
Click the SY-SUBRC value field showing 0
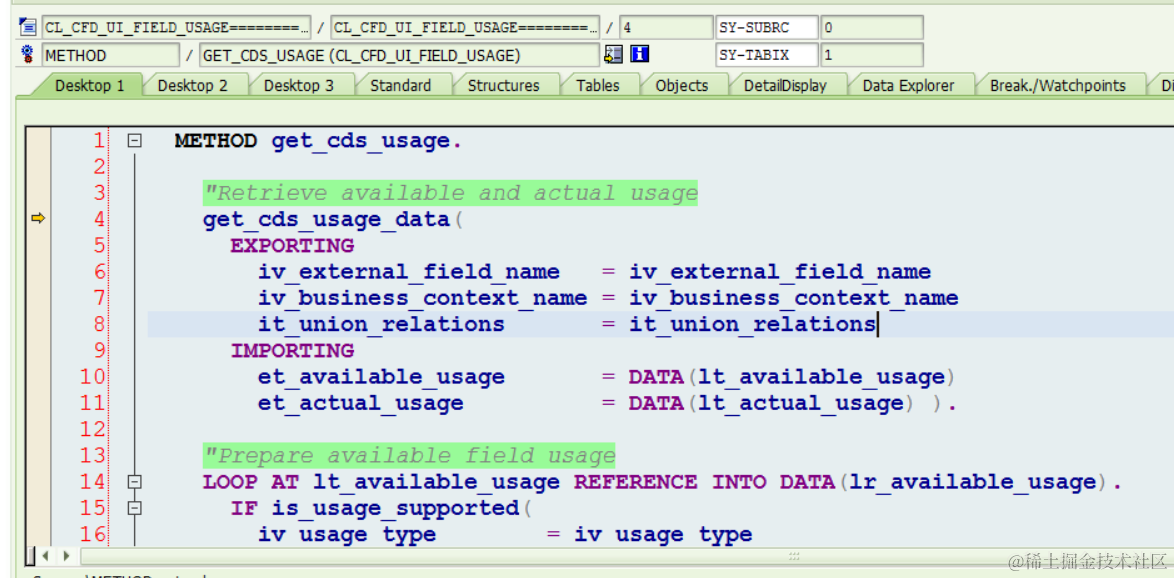click(872, 28)
